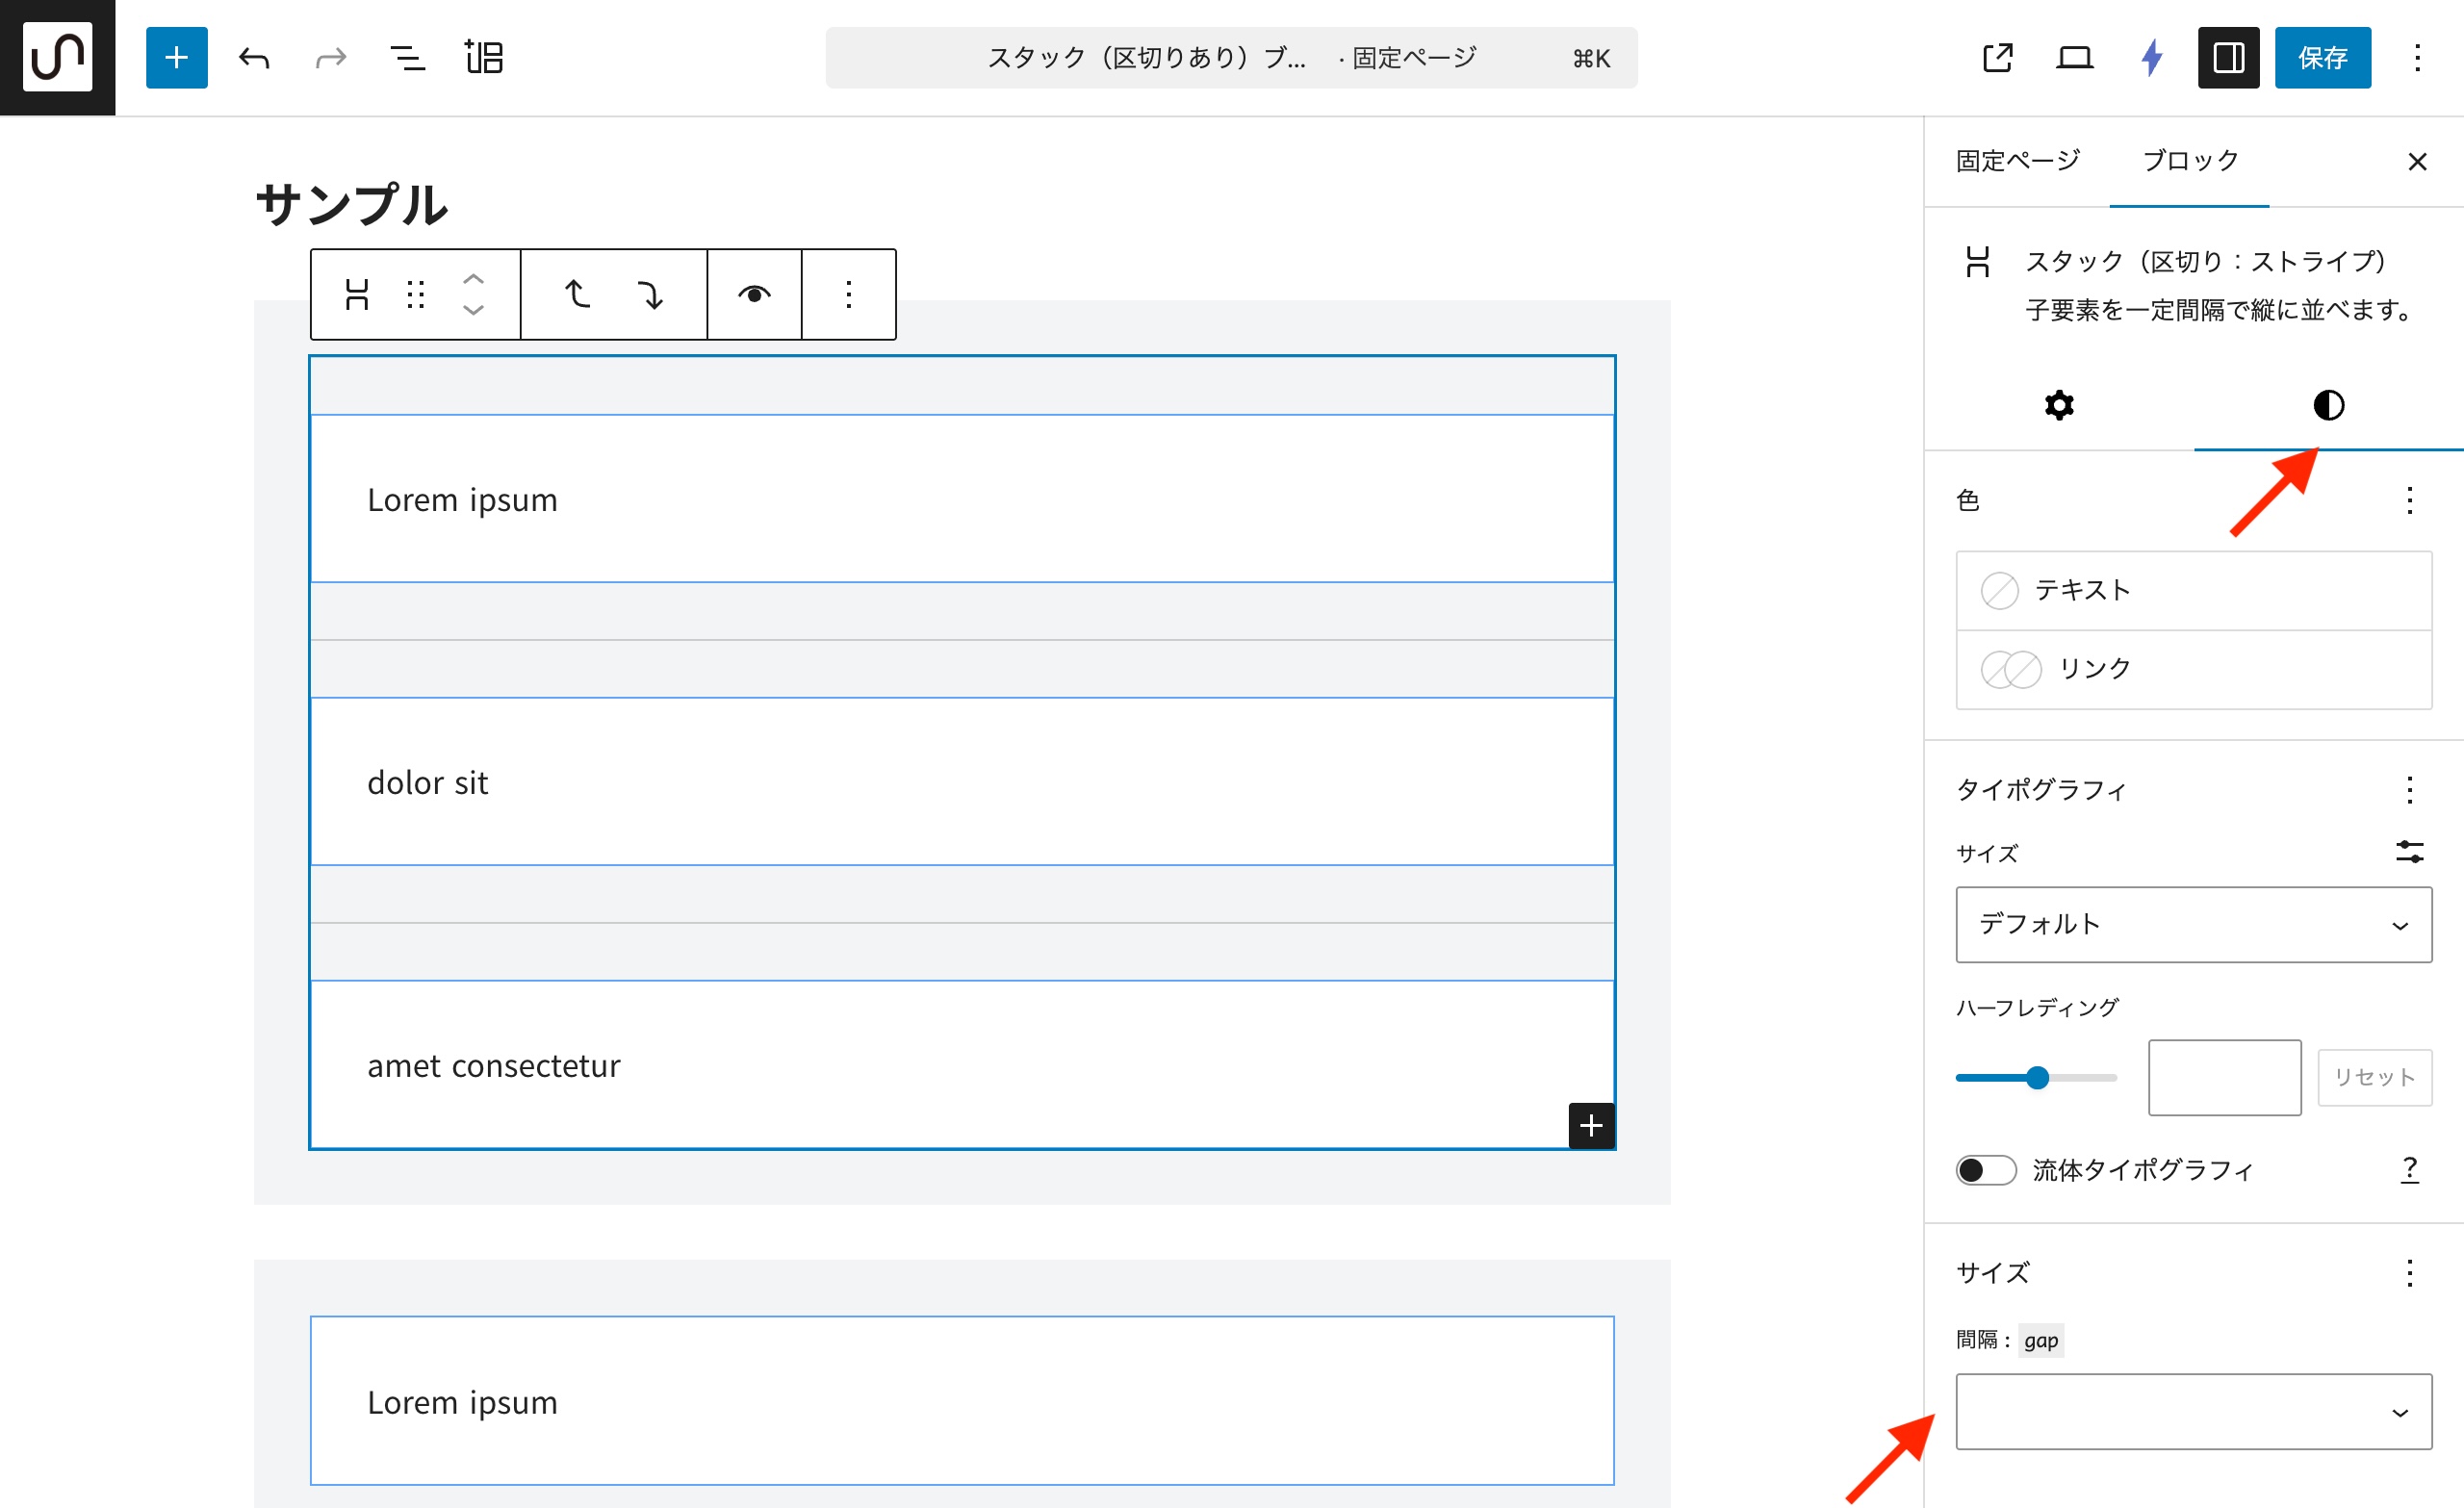
Task: Toggle block visibility eye icon
Action: click(x=754, y=295)
